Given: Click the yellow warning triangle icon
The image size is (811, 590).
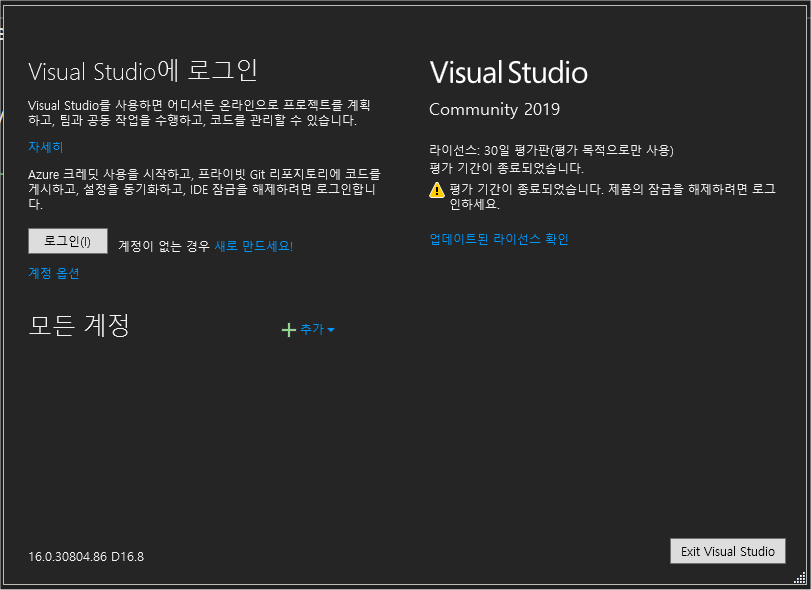Looking at the screenshot, I should click(437, 190).
